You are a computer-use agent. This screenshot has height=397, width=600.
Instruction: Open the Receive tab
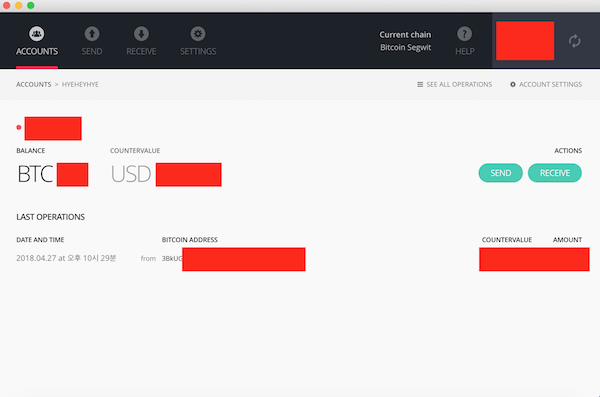pyautogui.click(x=141, y=41)
